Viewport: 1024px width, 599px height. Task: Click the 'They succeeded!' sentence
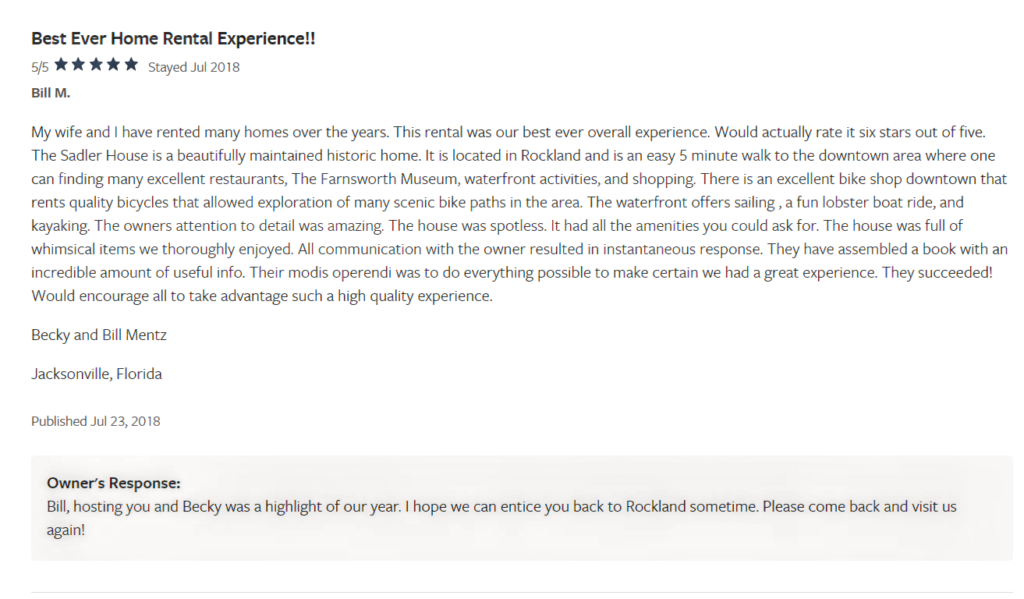[x=937, y=272]
